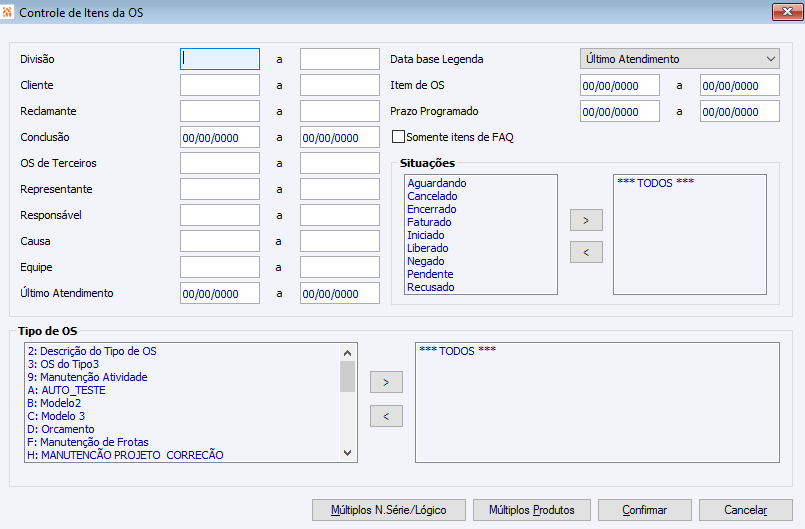Click the Item de OS start date field

[x=620, y=85]
